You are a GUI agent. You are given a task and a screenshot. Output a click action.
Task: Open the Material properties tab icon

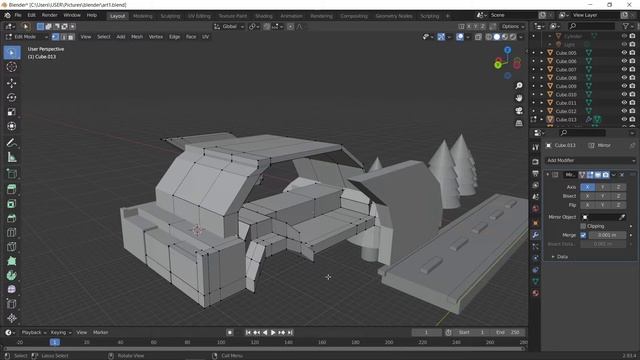point(536,293)
